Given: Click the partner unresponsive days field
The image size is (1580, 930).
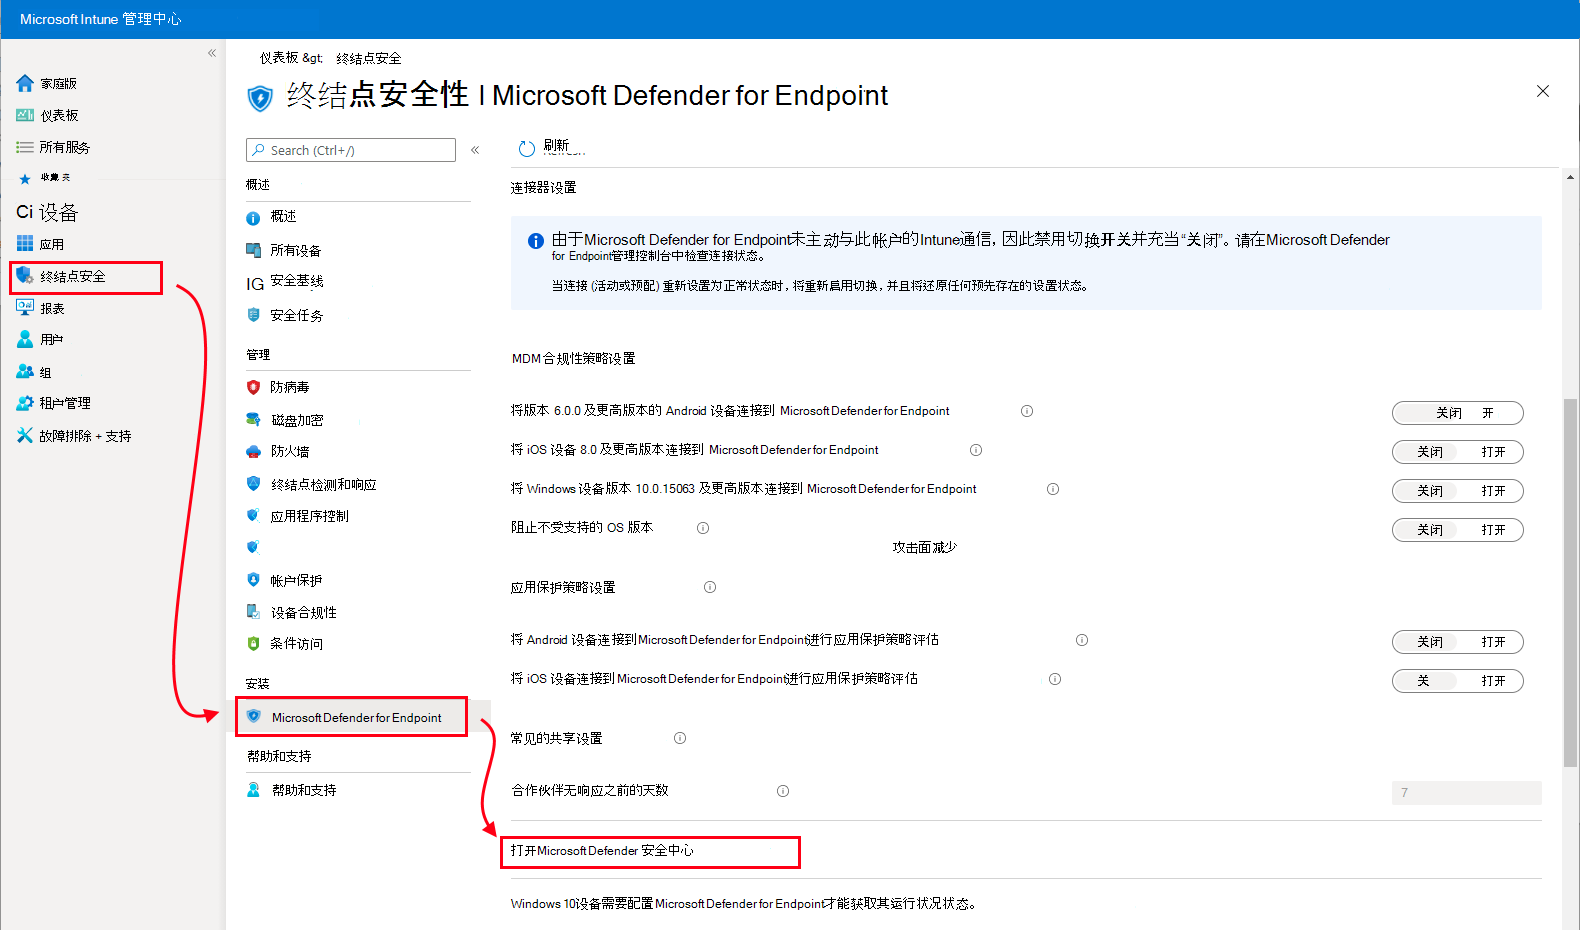Looking at the screenshot, I should 1466,793.
